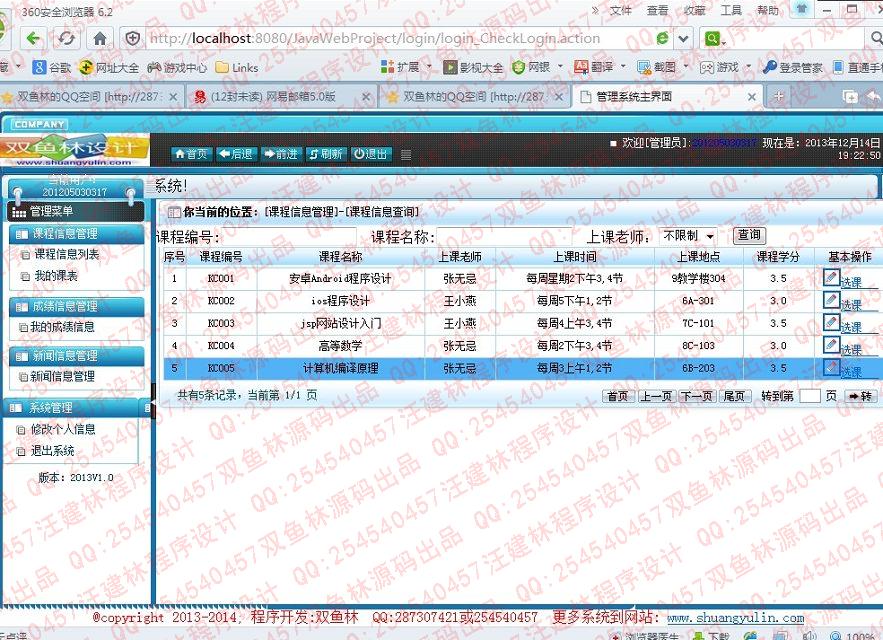Open the 工具 browser menu
The image size is (883, 640).
click(x=731, y=10)
